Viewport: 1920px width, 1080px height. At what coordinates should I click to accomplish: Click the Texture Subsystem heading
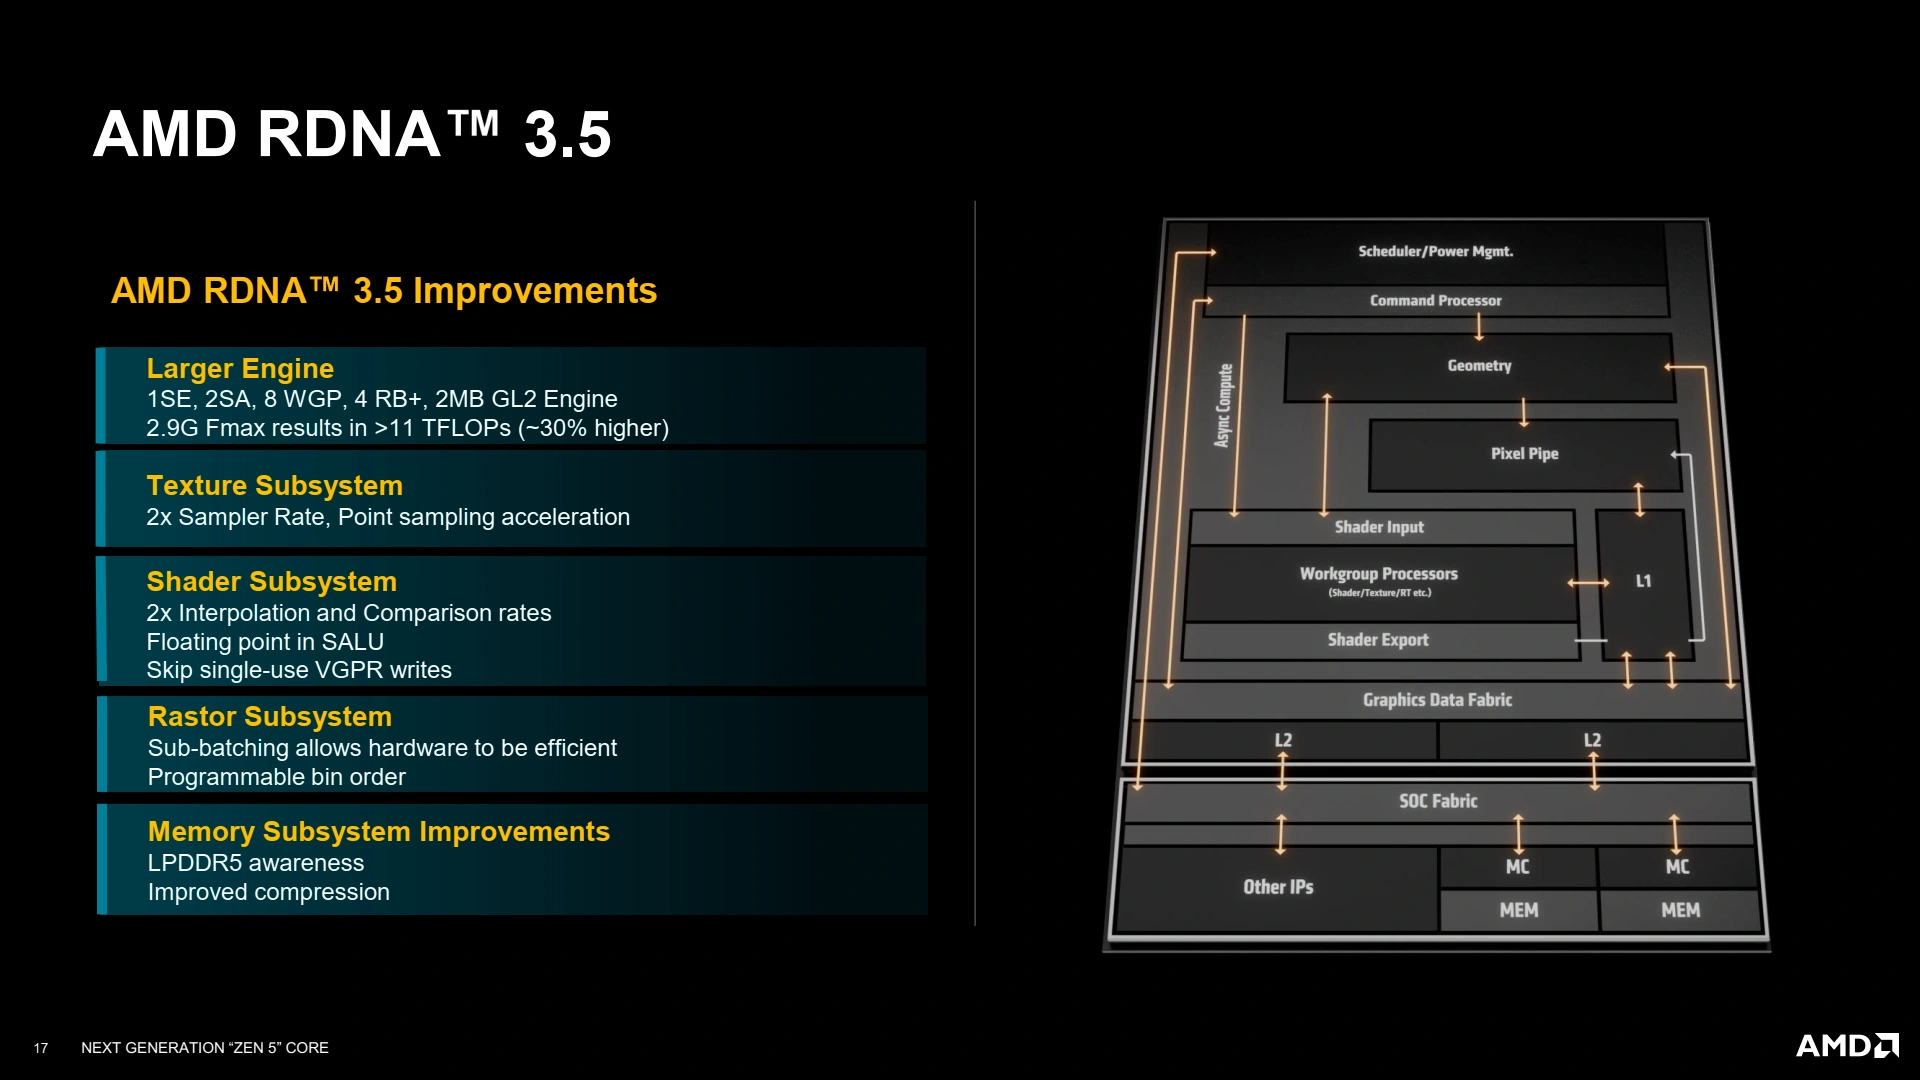pyautogui.click(x=275, y=485)
